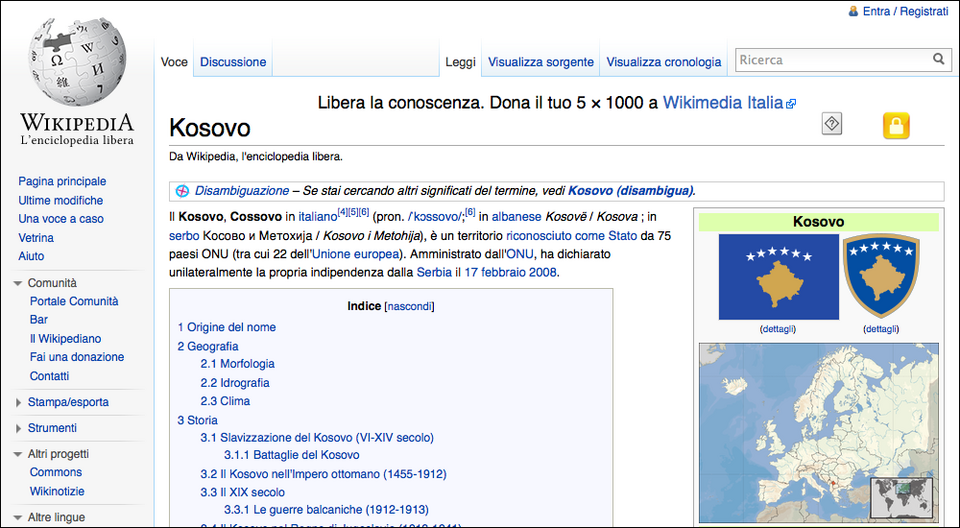
Task: Open Kosovo (disambigua) link
Action: (x=631, y=190)
